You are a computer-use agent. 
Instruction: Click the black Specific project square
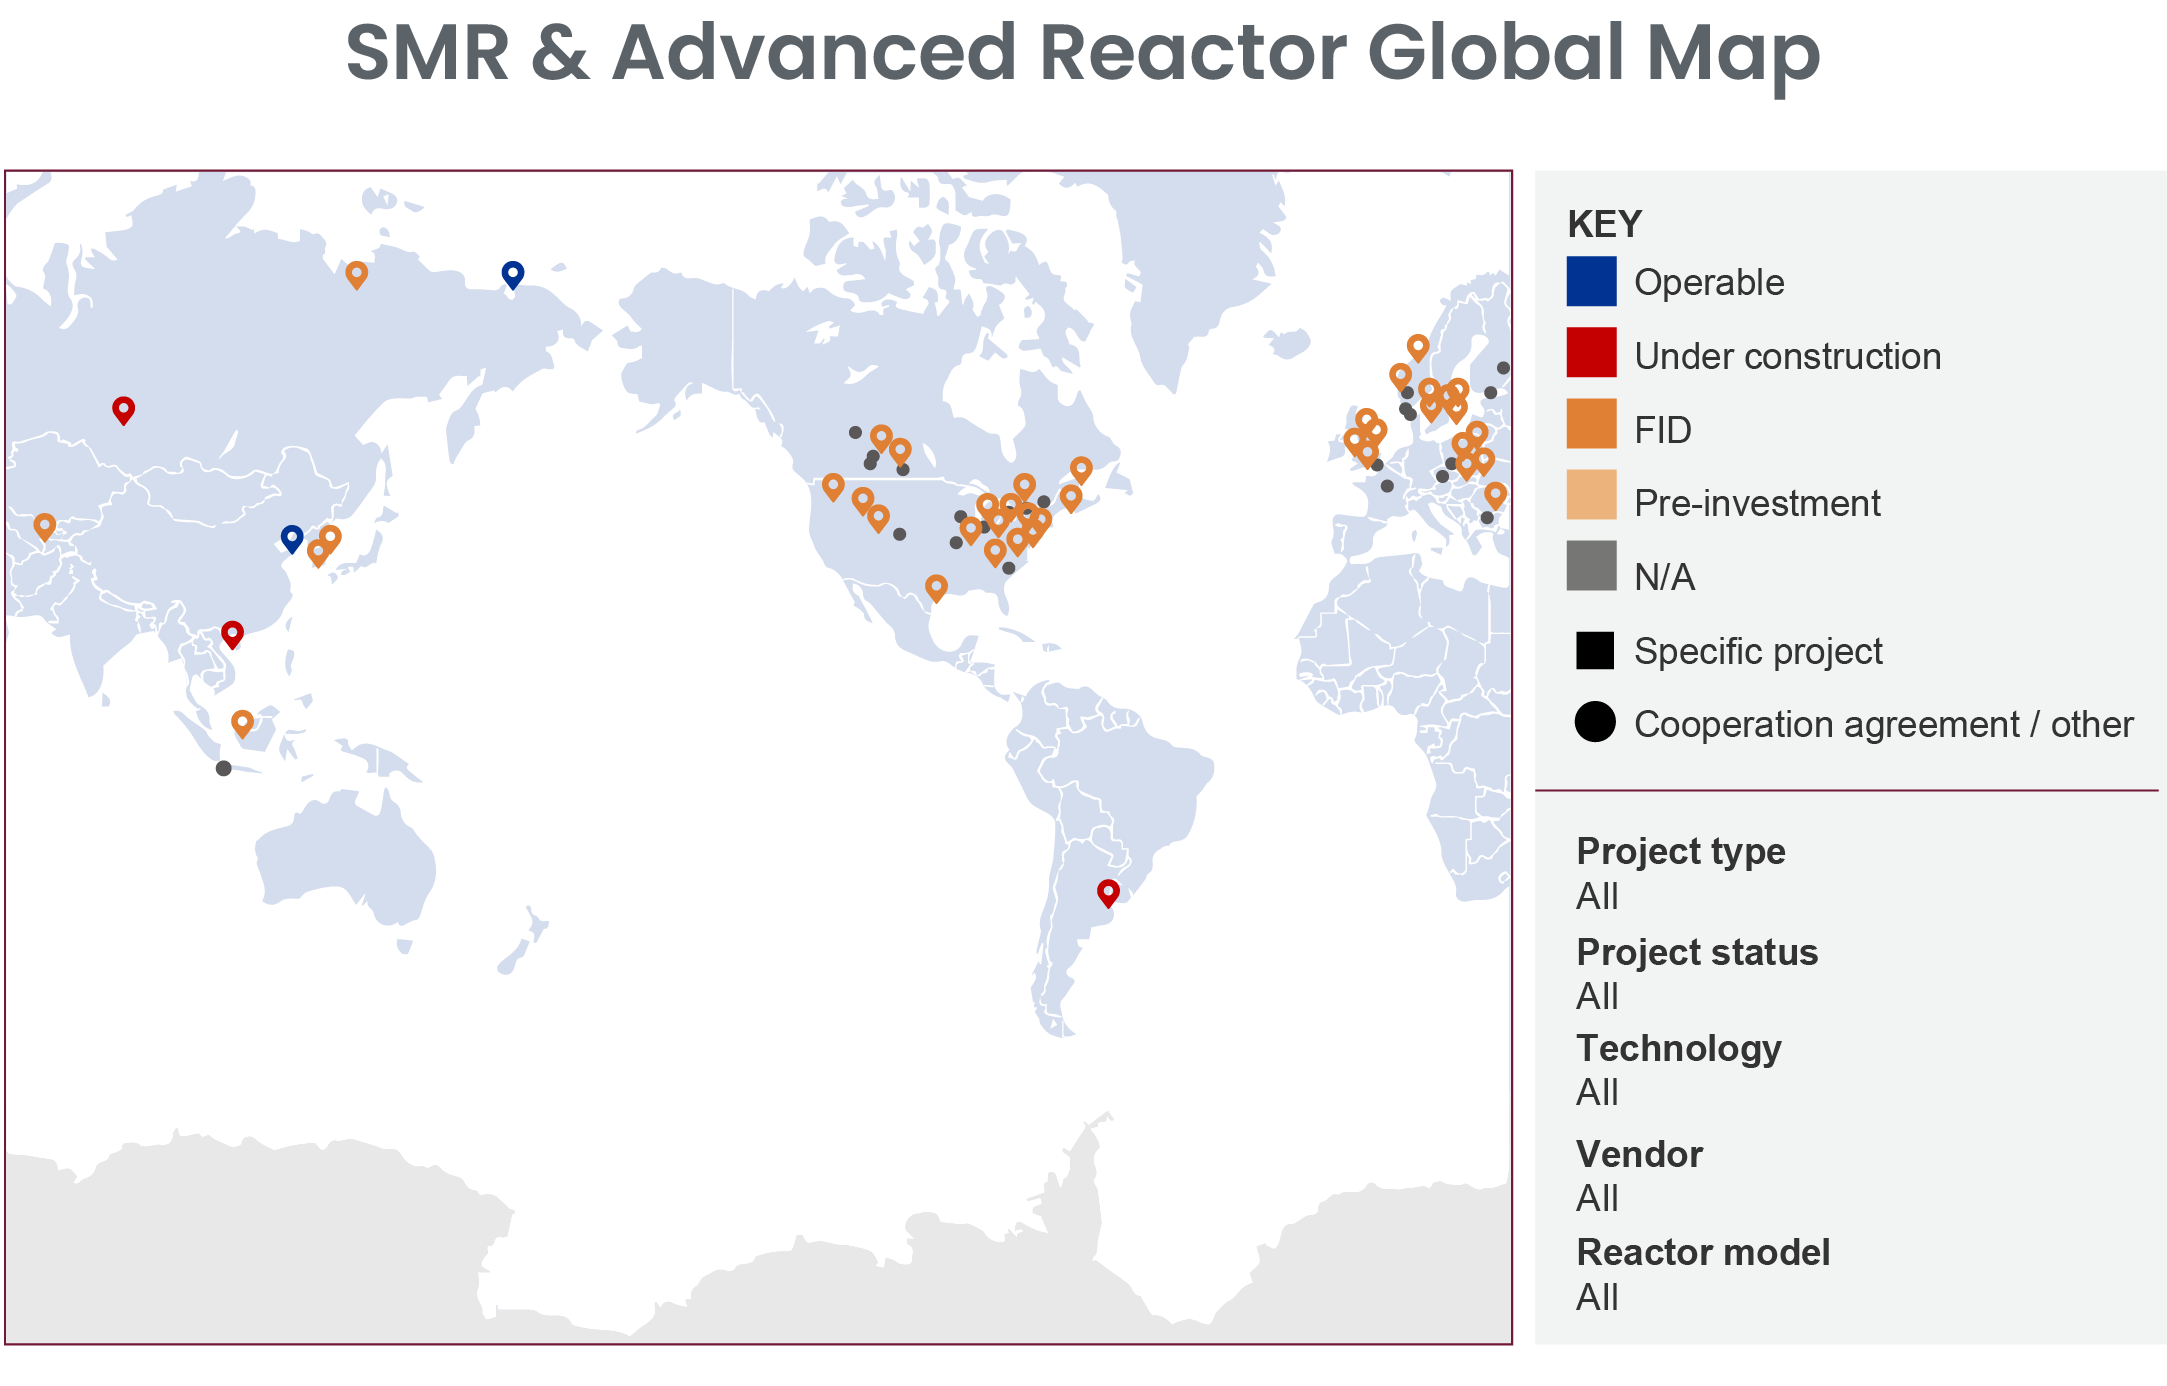[x=1595, y=650]
